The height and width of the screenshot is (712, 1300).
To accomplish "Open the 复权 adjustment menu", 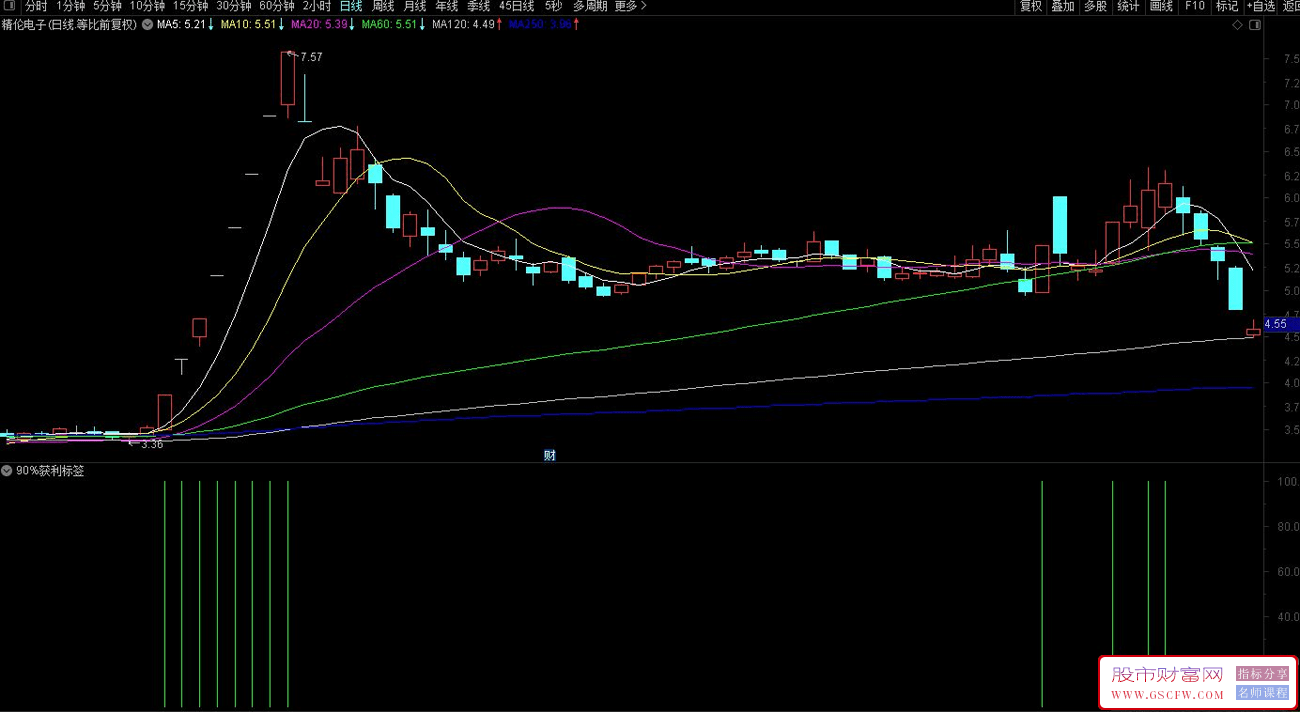I will point(1031,6).
